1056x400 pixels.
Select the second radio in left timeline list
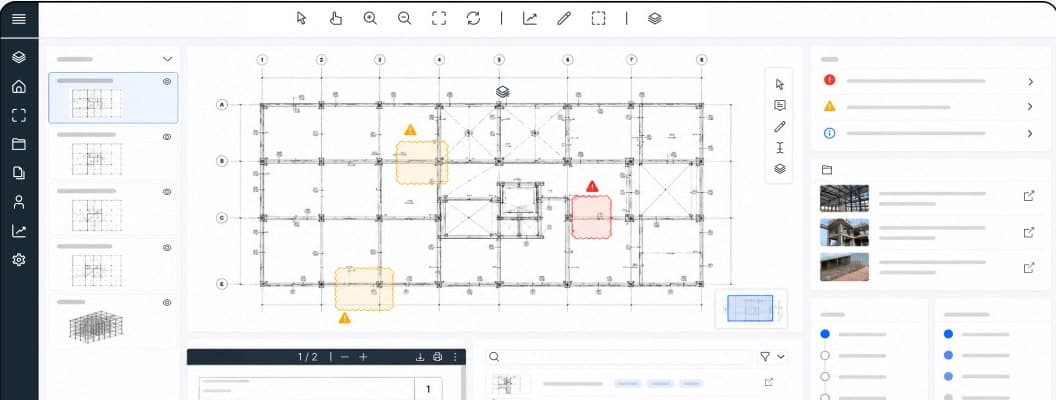click(x=825, y=355)
